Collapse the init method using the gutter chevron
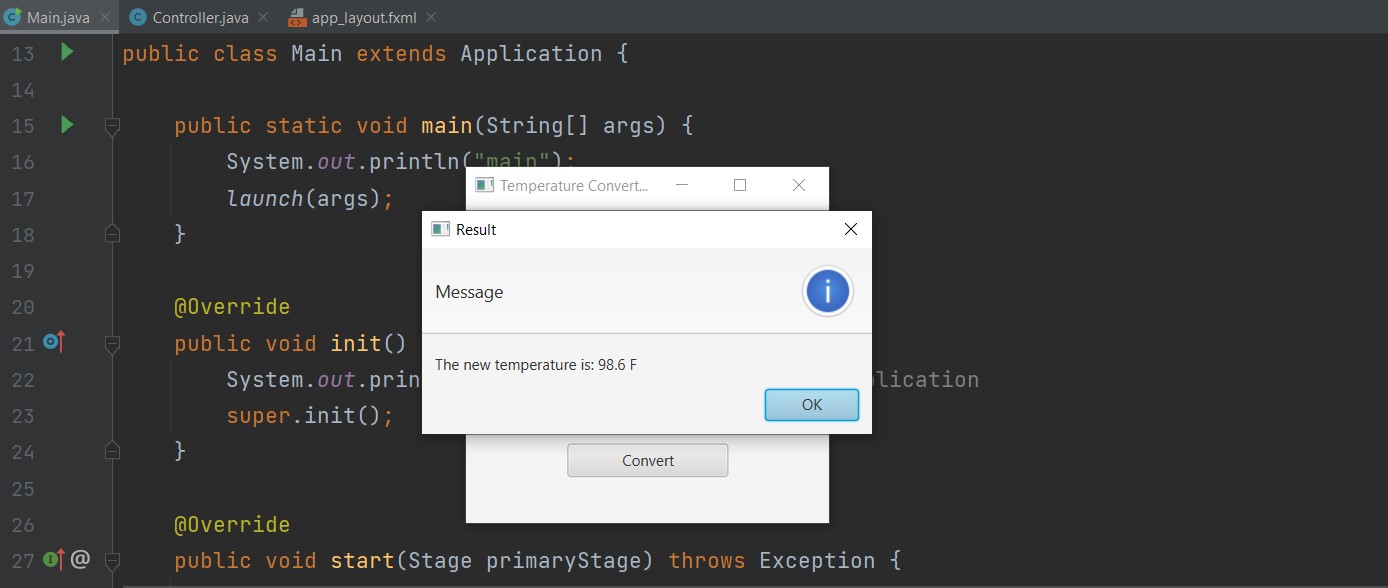The height and width of the screenshot is (588, 1388). [112, 342]
